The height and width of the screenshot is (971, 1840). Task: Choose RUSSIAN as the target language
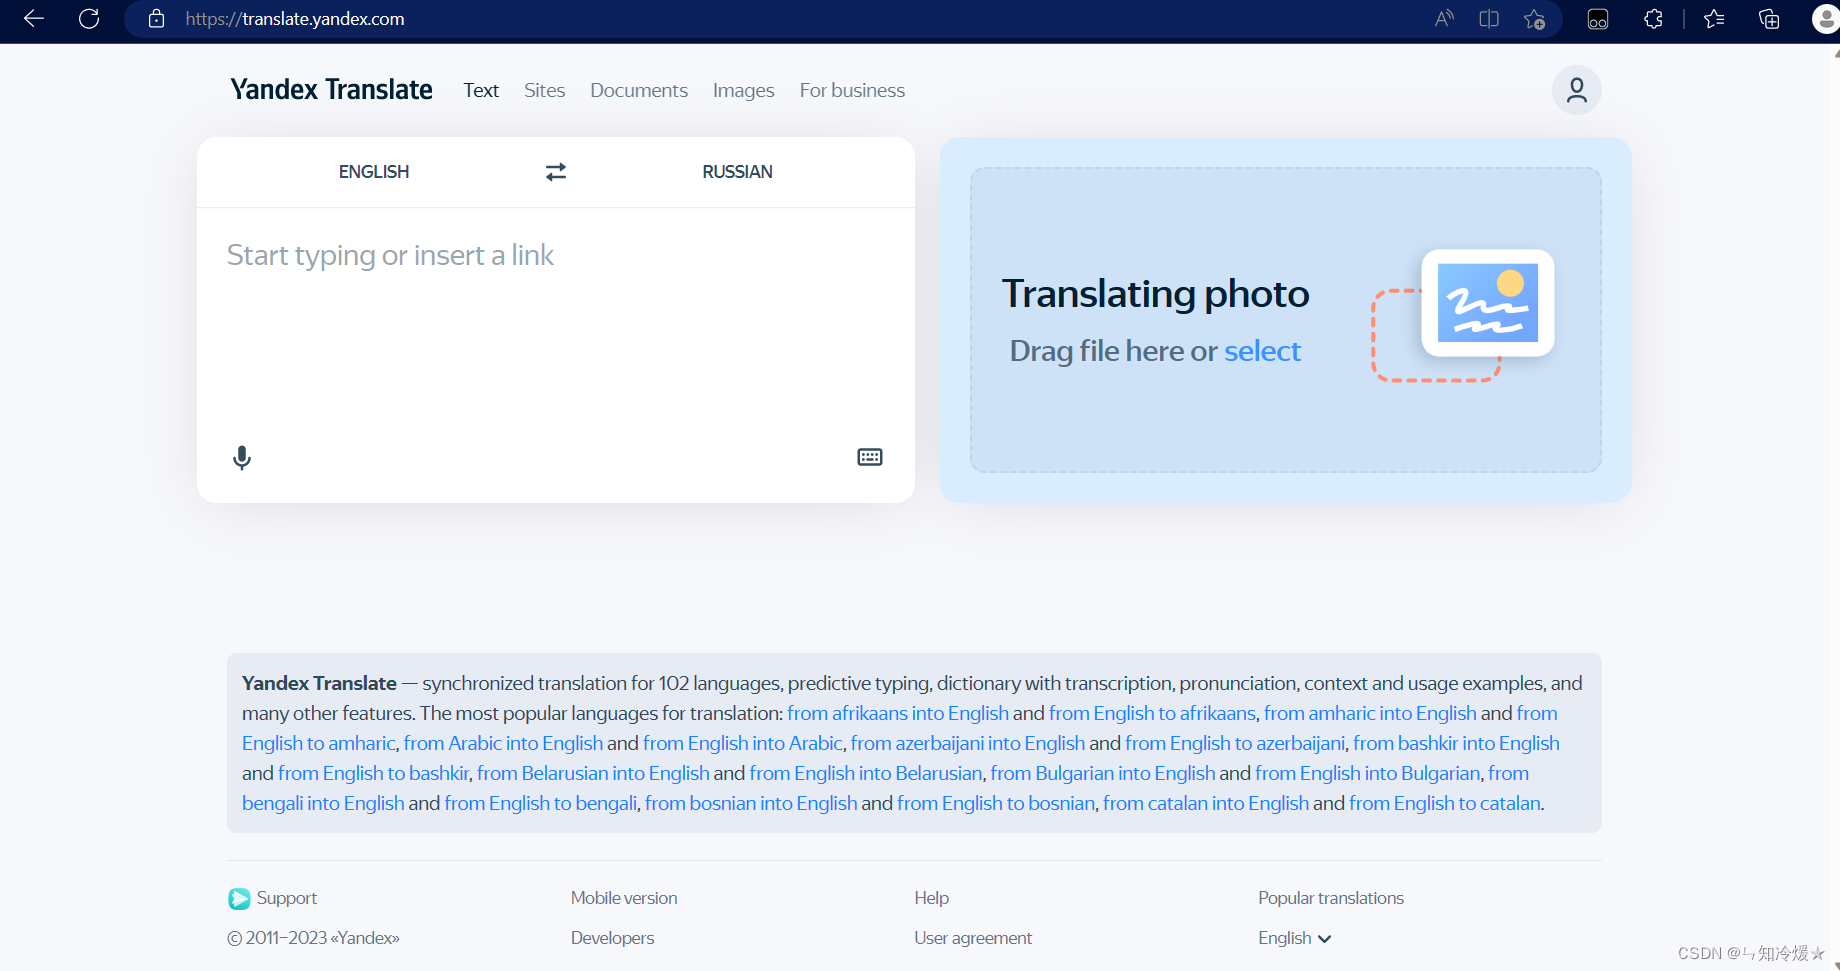point(738,172)
